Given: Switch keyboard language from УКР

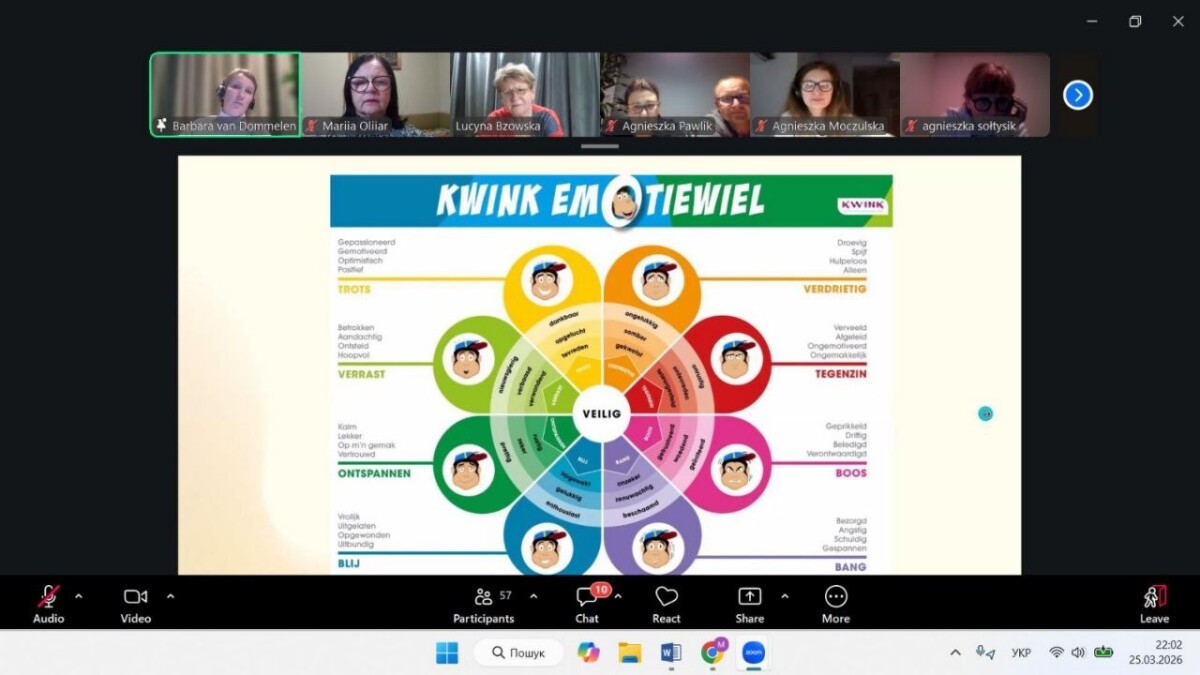Looking at the screenshot, I should pyautogui.click(x=1021, y=653).
